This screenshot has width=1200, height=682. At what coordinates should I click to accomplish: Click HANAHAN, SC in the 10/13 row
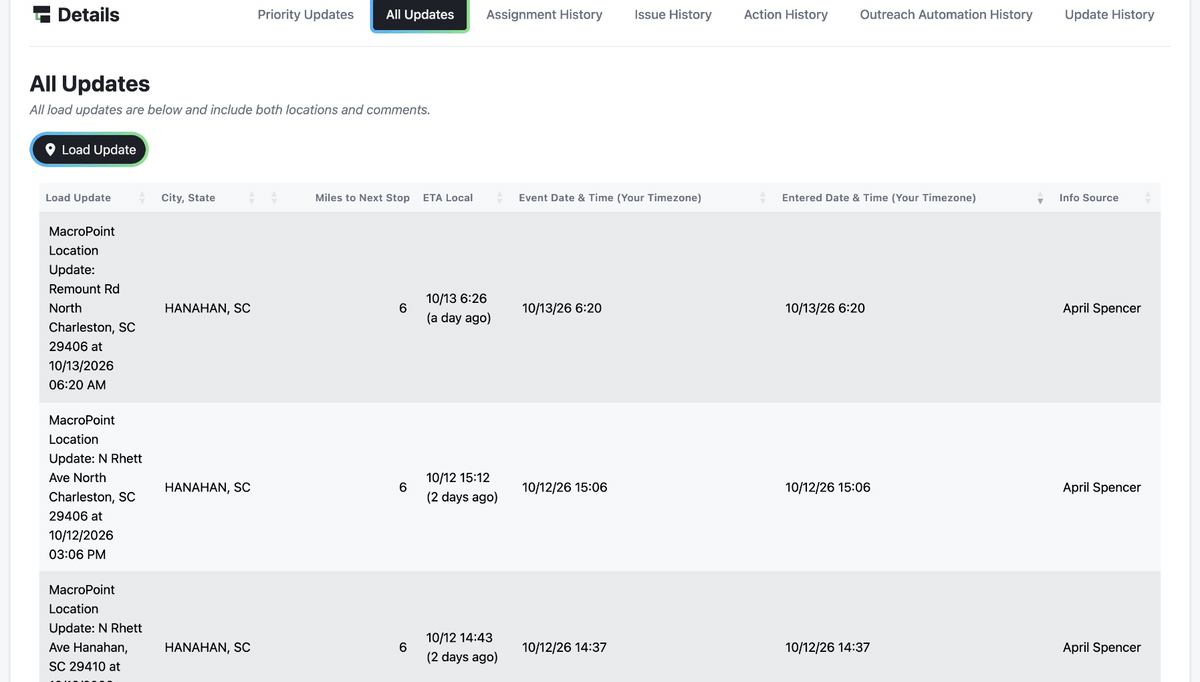pyautogui.click(x=207, y=308)
